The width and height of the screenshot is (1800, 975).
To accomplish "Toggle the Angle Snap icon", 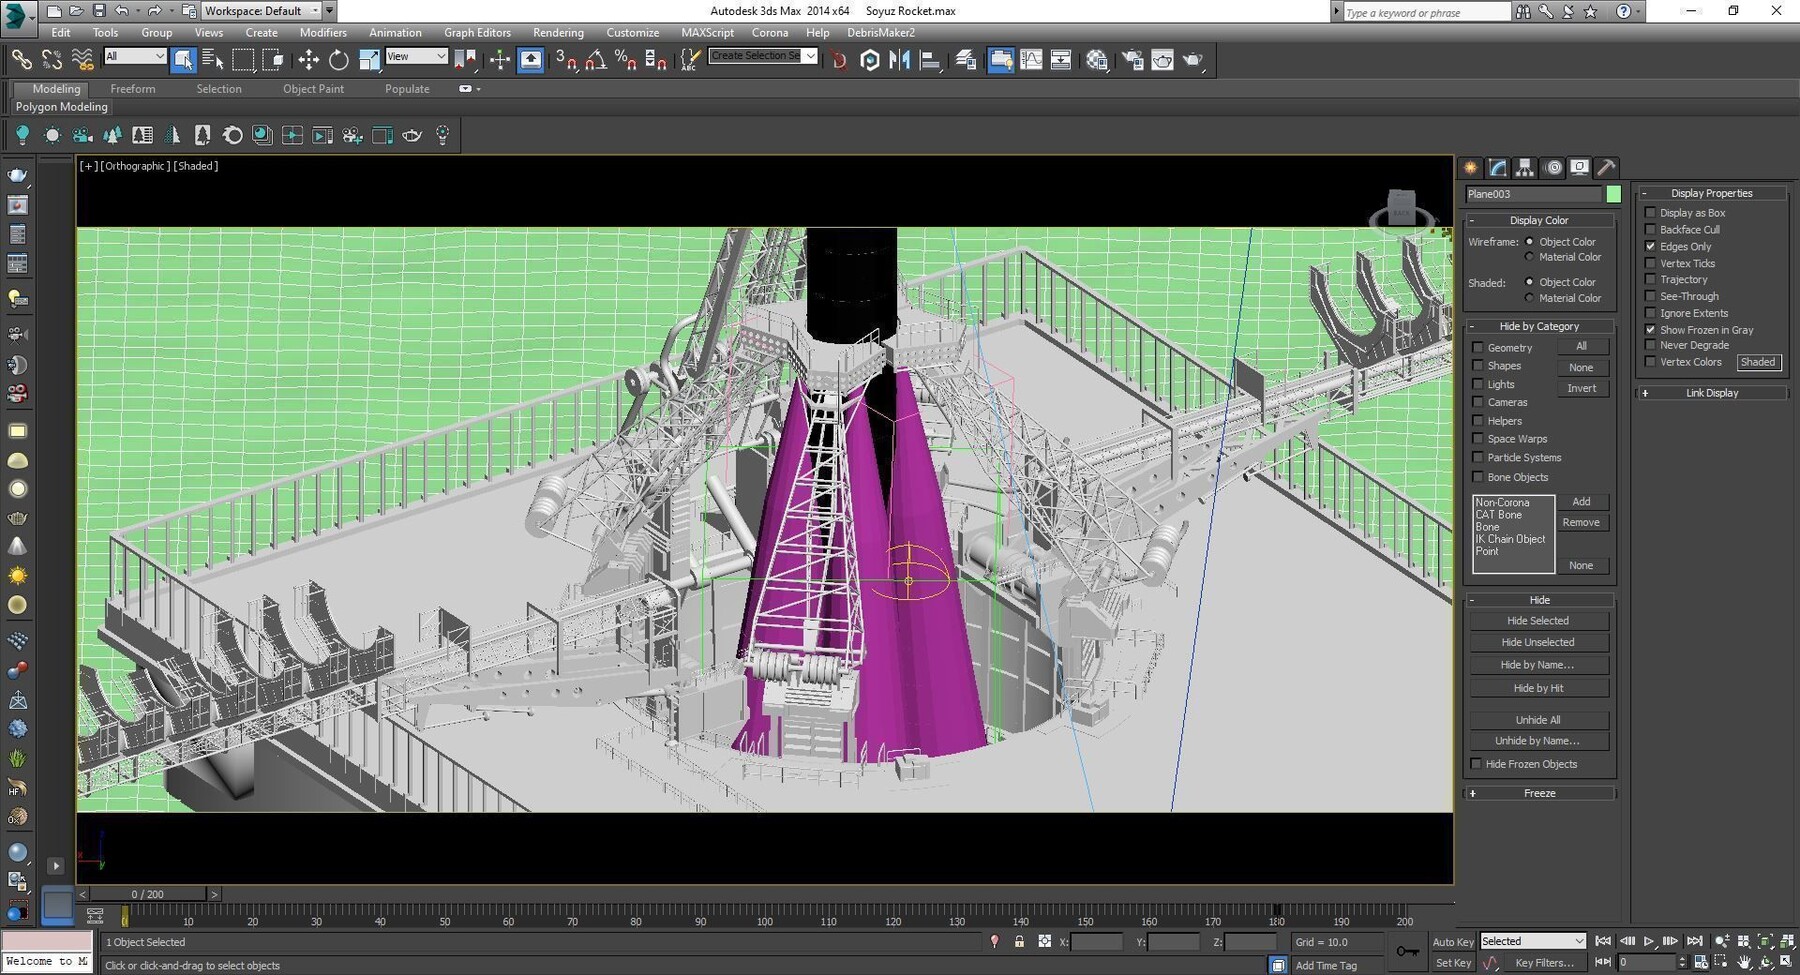I will pos(595,59).
